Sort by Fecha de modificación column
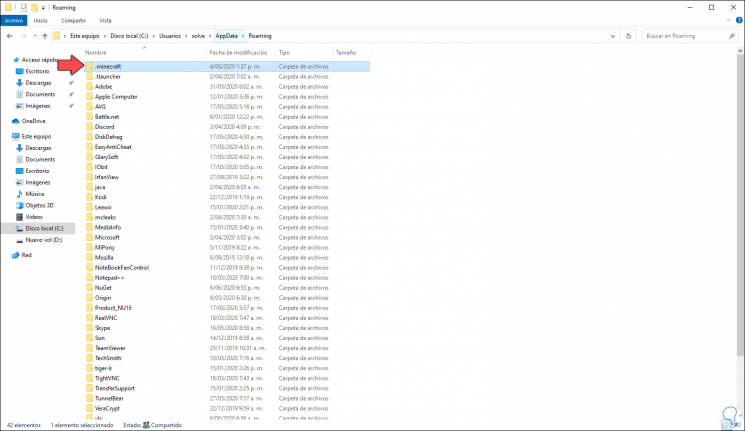Screen dimensions: 745x431 (241, 53)
